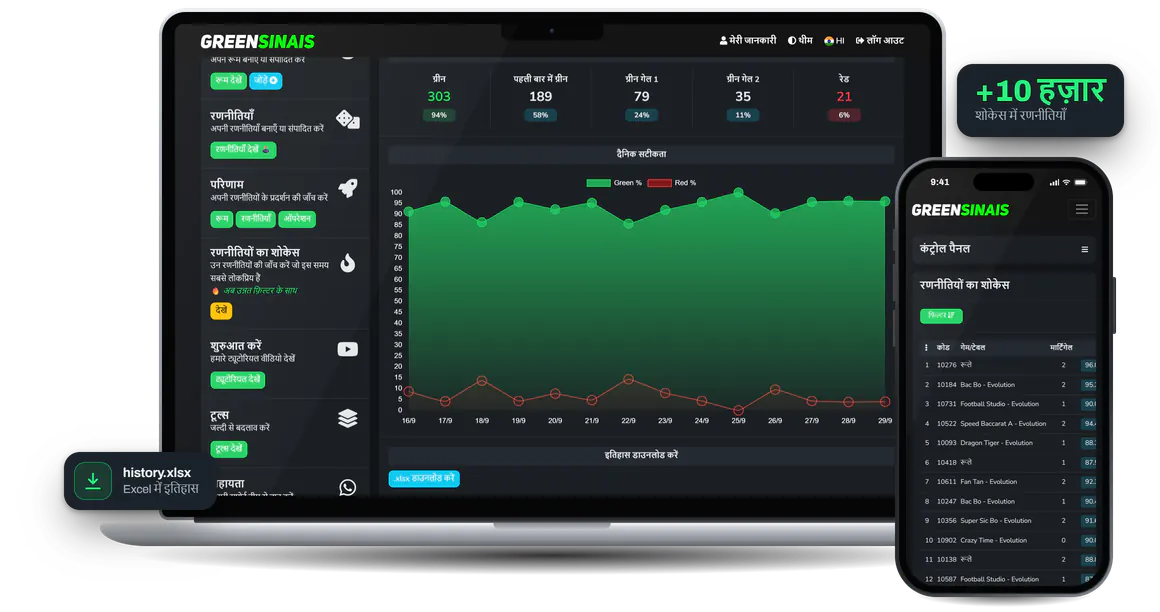
Task: Click the मार्टिंगेल column header on phone
Action: (x=1061, y=347)
